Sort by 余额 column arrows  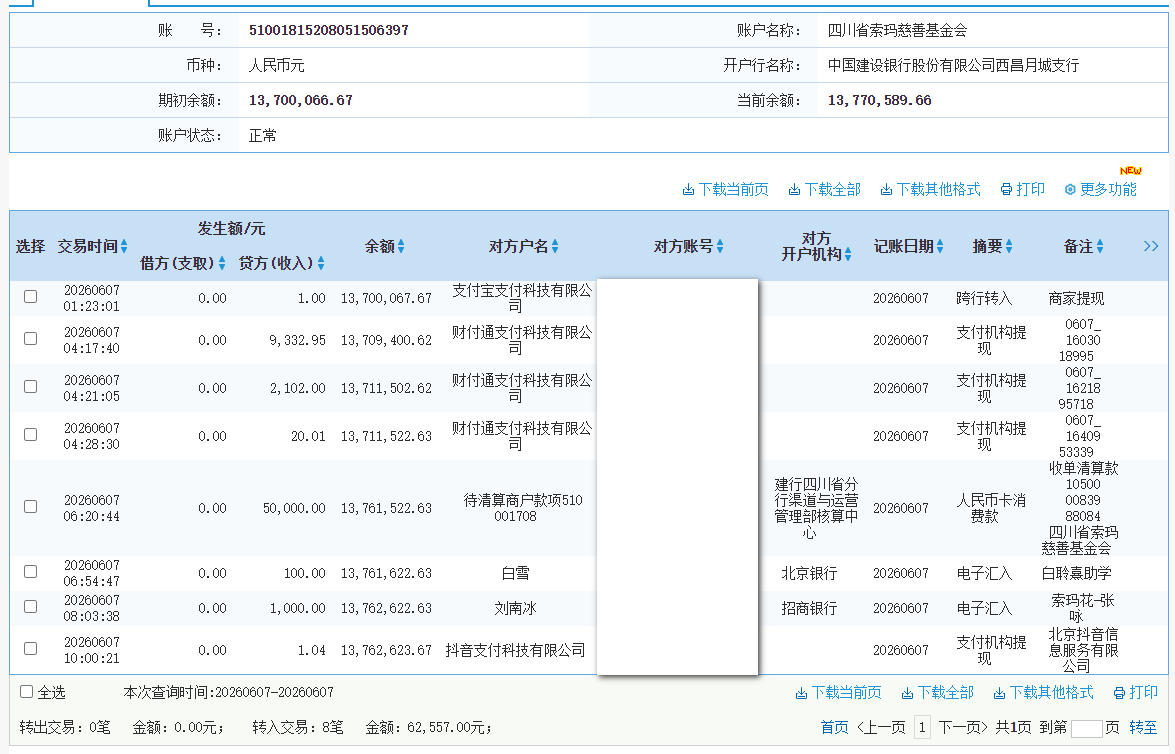(x=401, y=246)
